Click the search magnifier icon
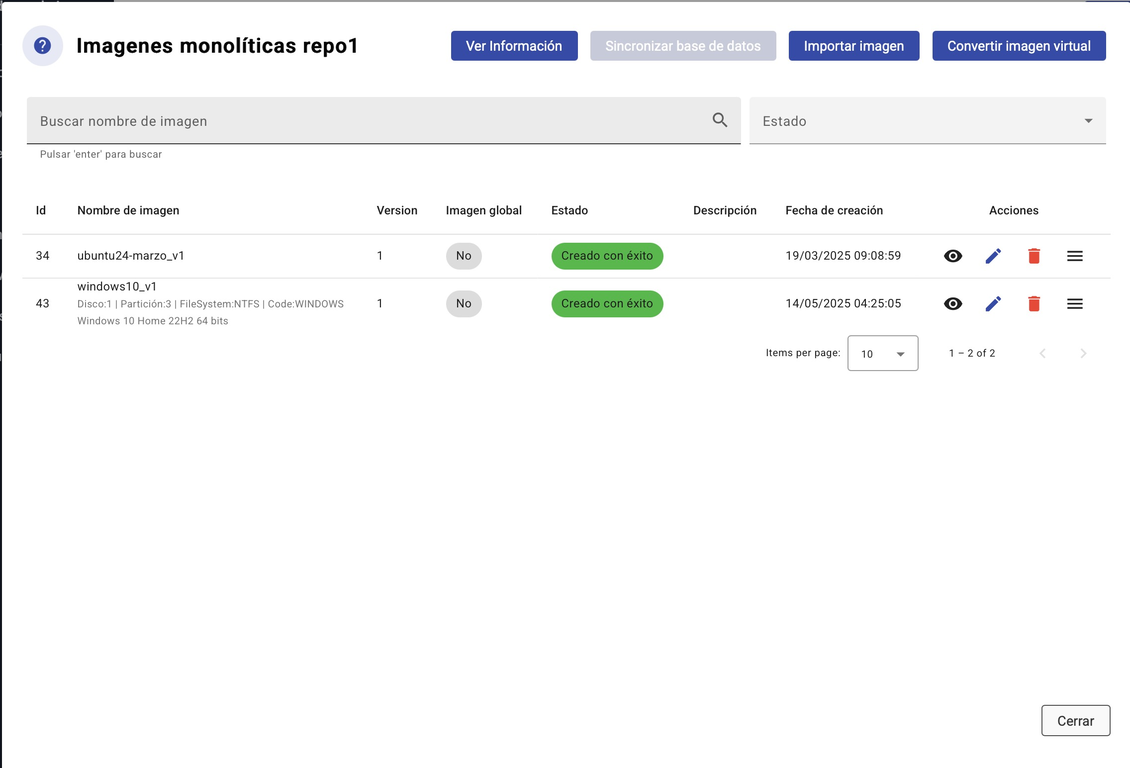The width and height of the screenshot is (1130, 768). pyautogui.click(x=719, y=120)
